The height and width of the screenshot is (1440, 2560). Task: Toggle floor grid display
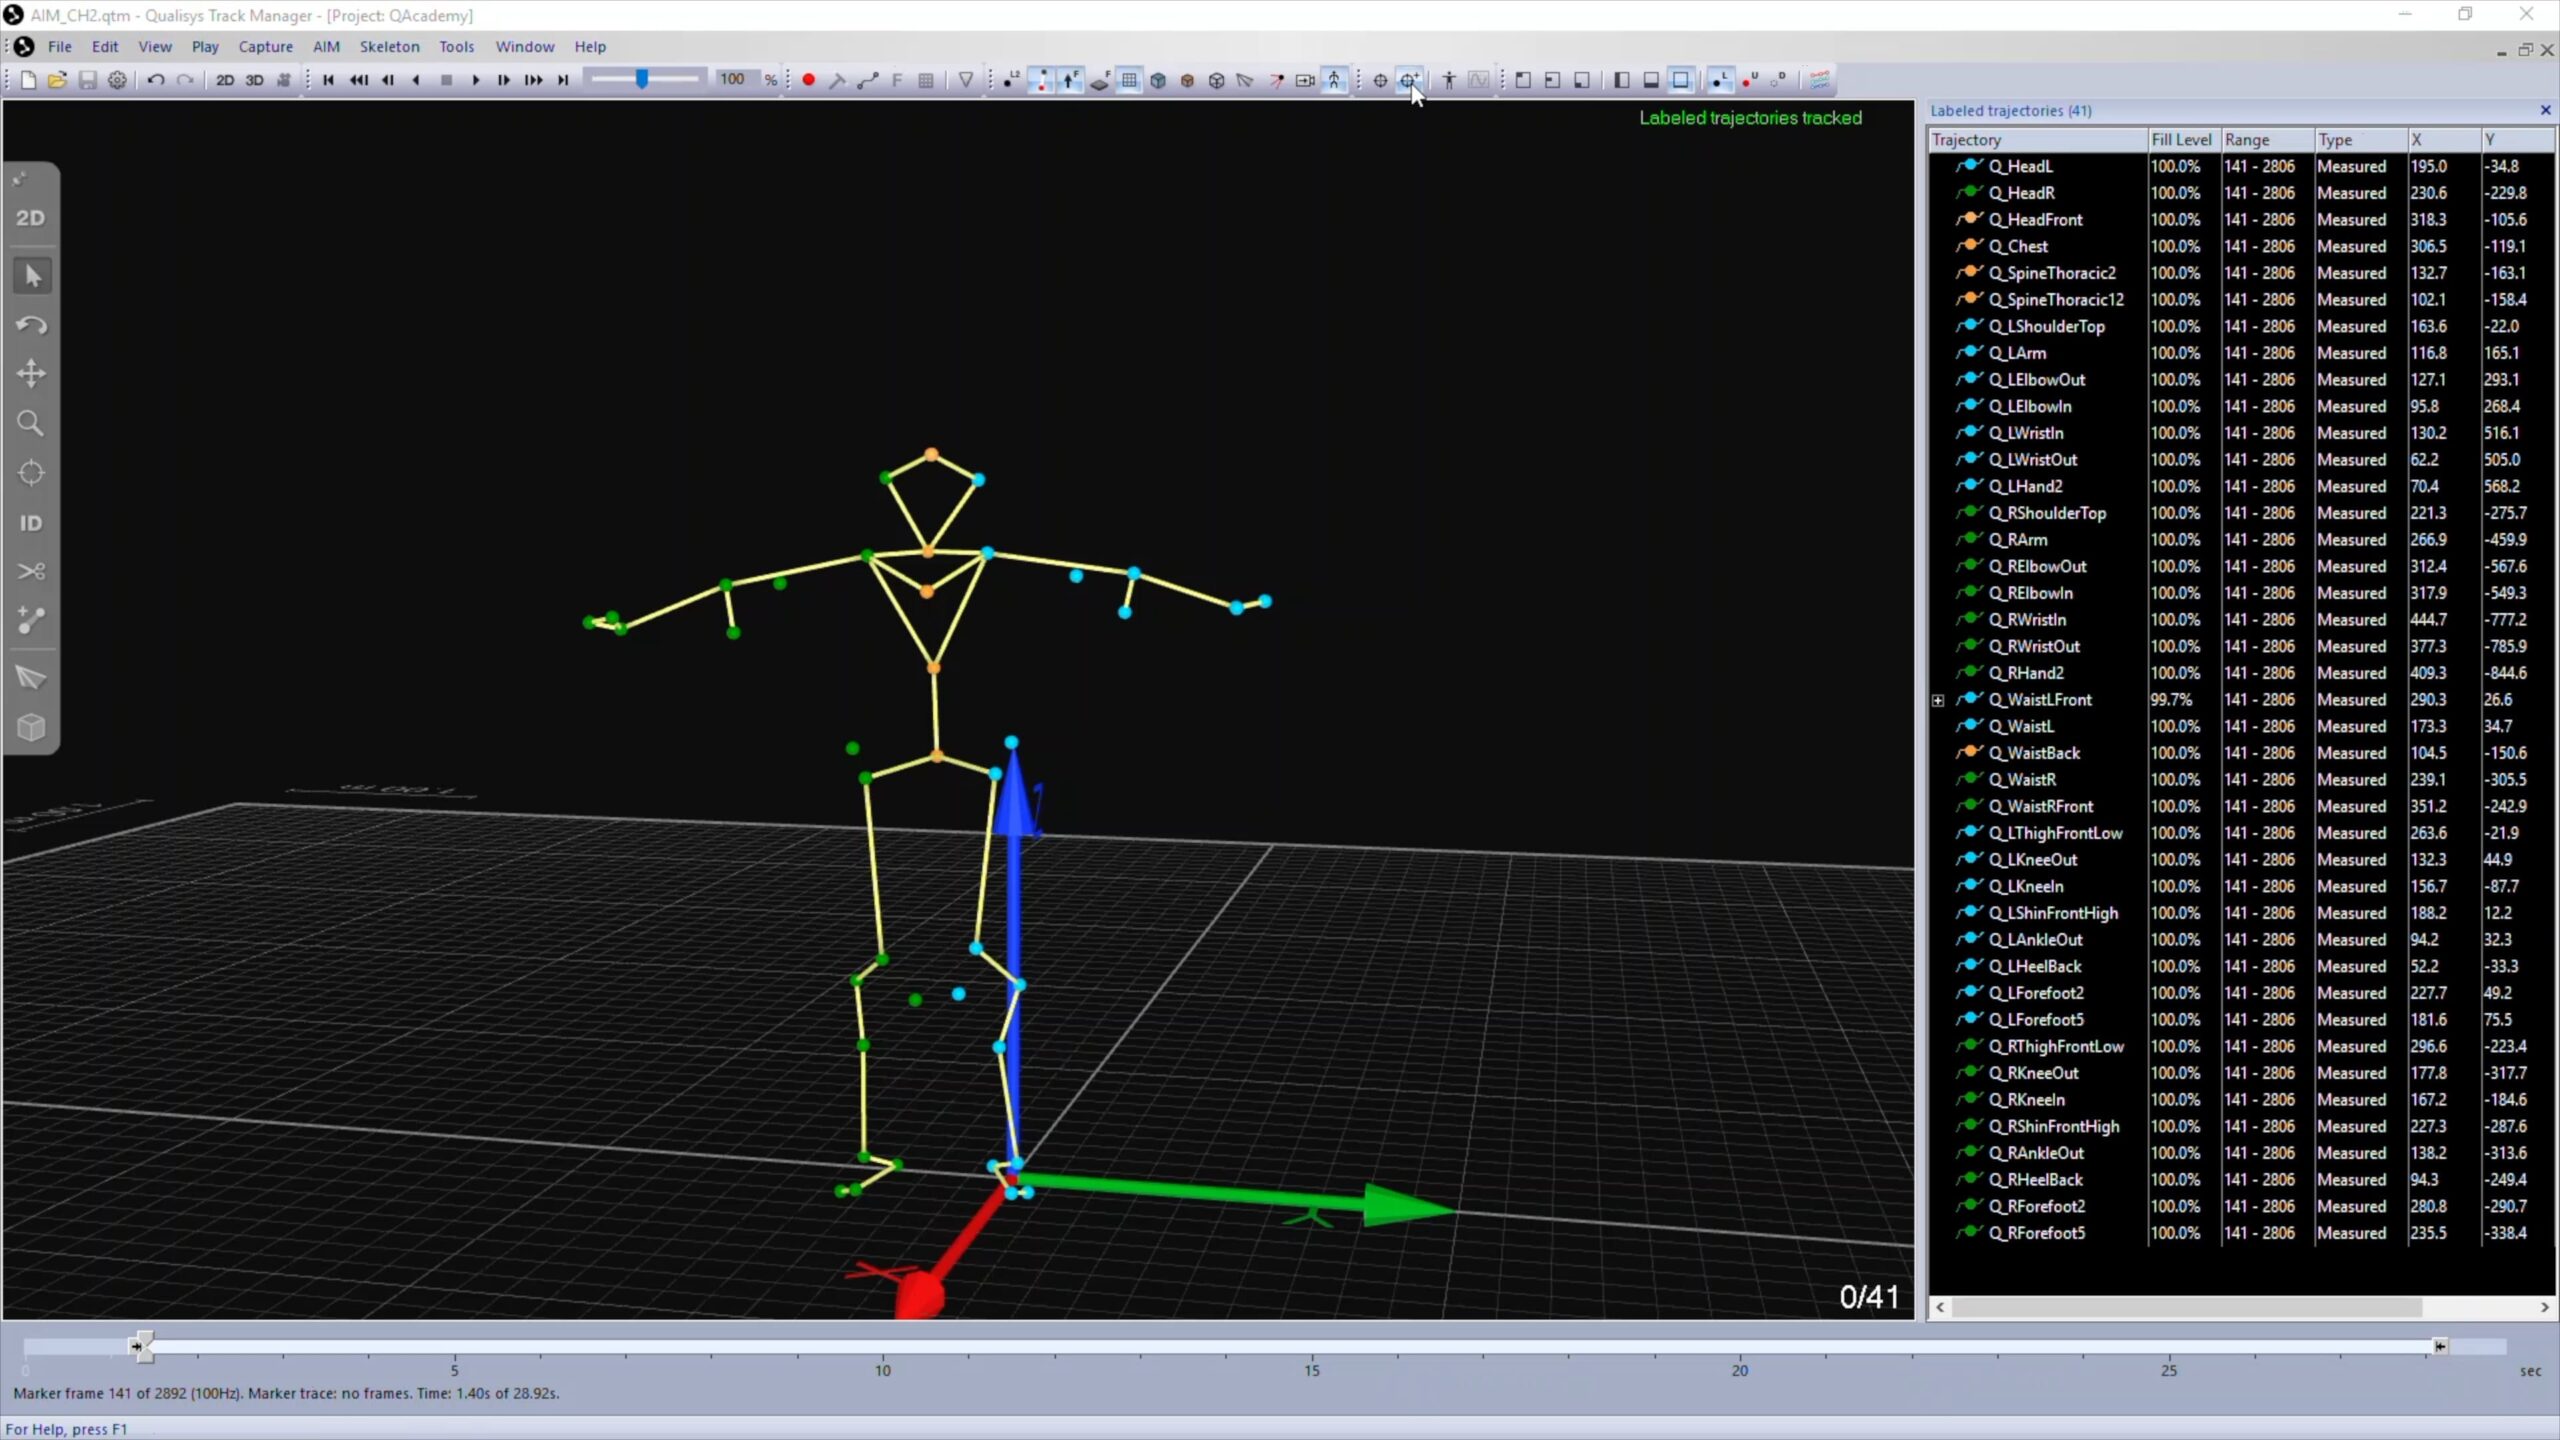click(x=1129, y=80)
